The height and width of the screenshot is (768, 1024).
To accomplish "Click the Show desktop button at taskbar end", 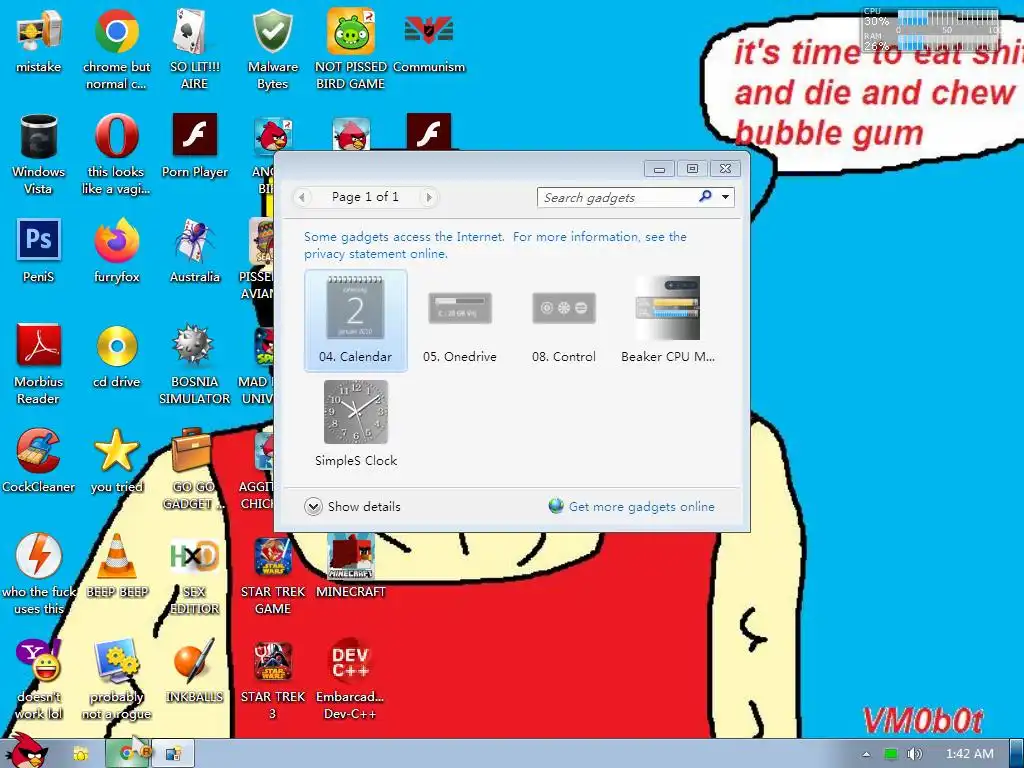I will click(x=1016, y=754).
